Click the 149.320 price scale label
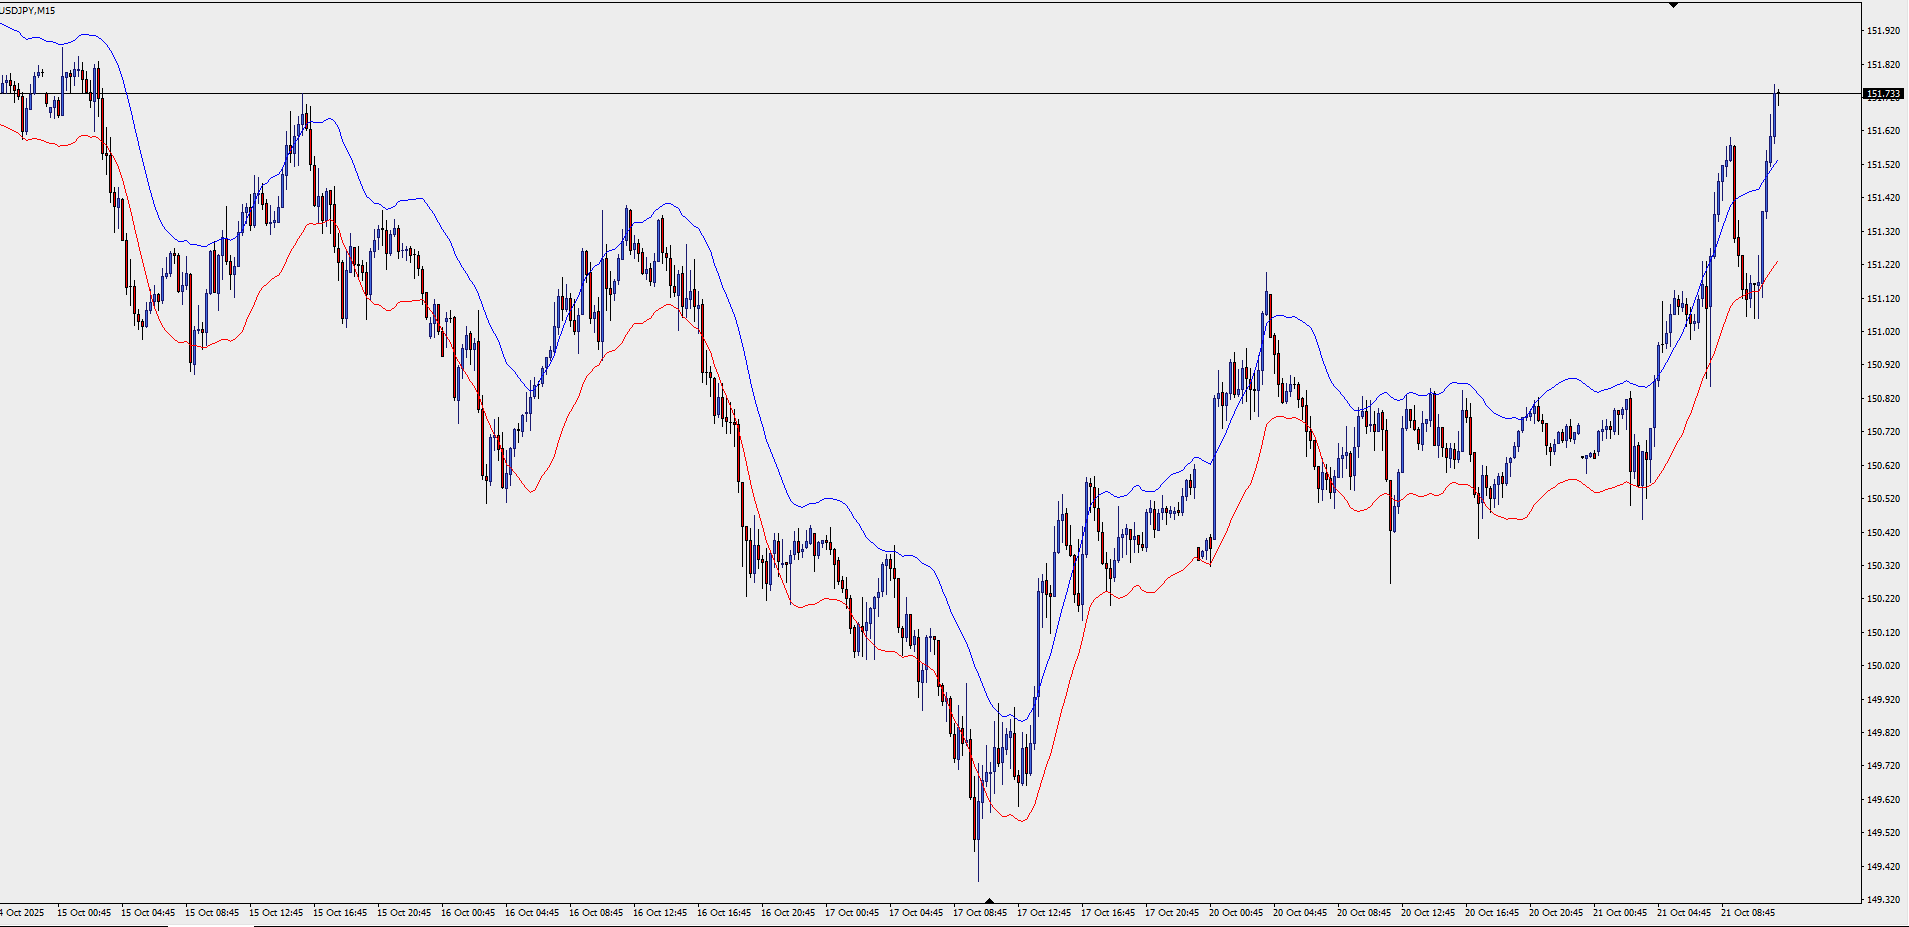This screenshot has height=927, width=1909. pyautogui.click(x=1883, y=900)
